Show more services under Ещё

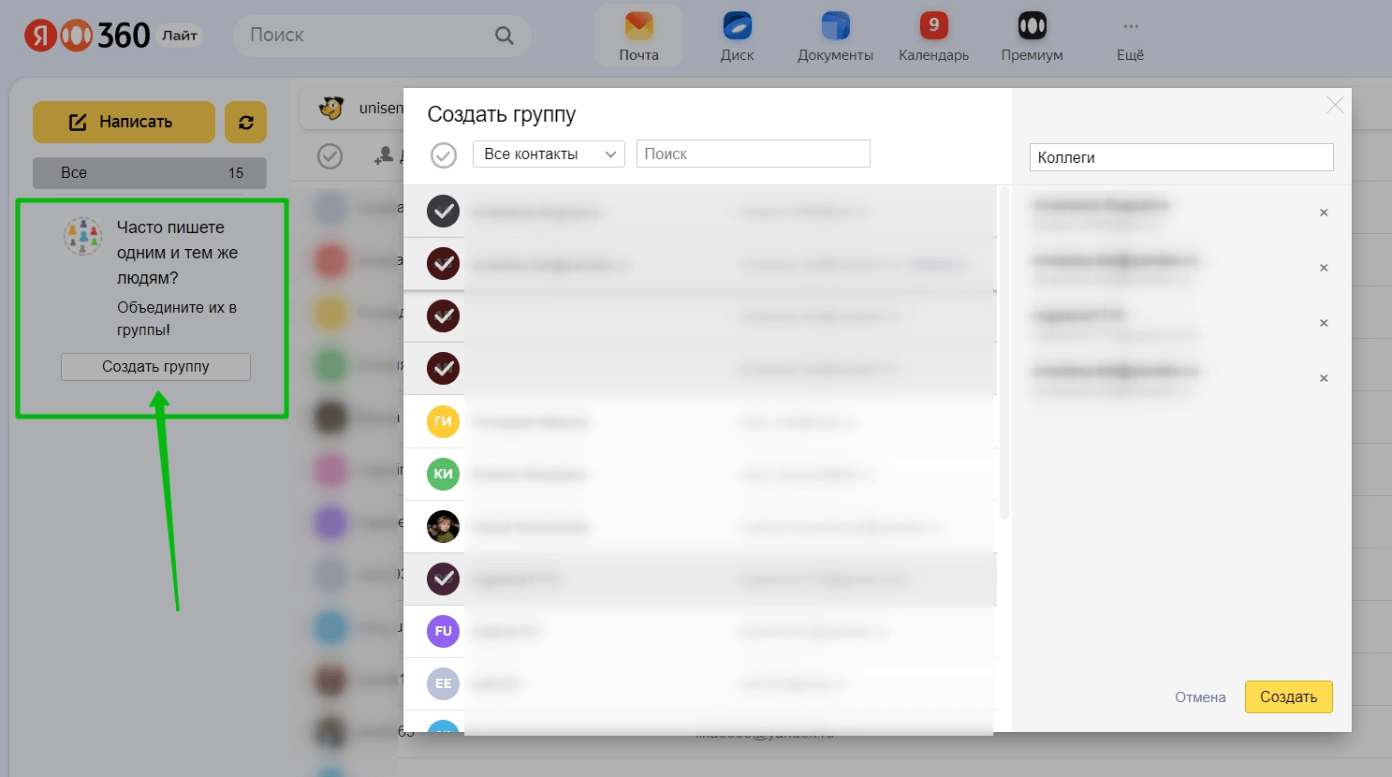pos(1130,36)
